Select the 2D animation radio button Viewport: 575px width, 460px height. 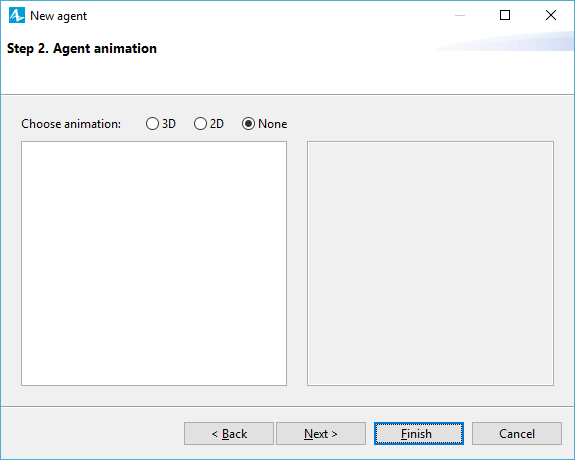[x=200, y=124]
